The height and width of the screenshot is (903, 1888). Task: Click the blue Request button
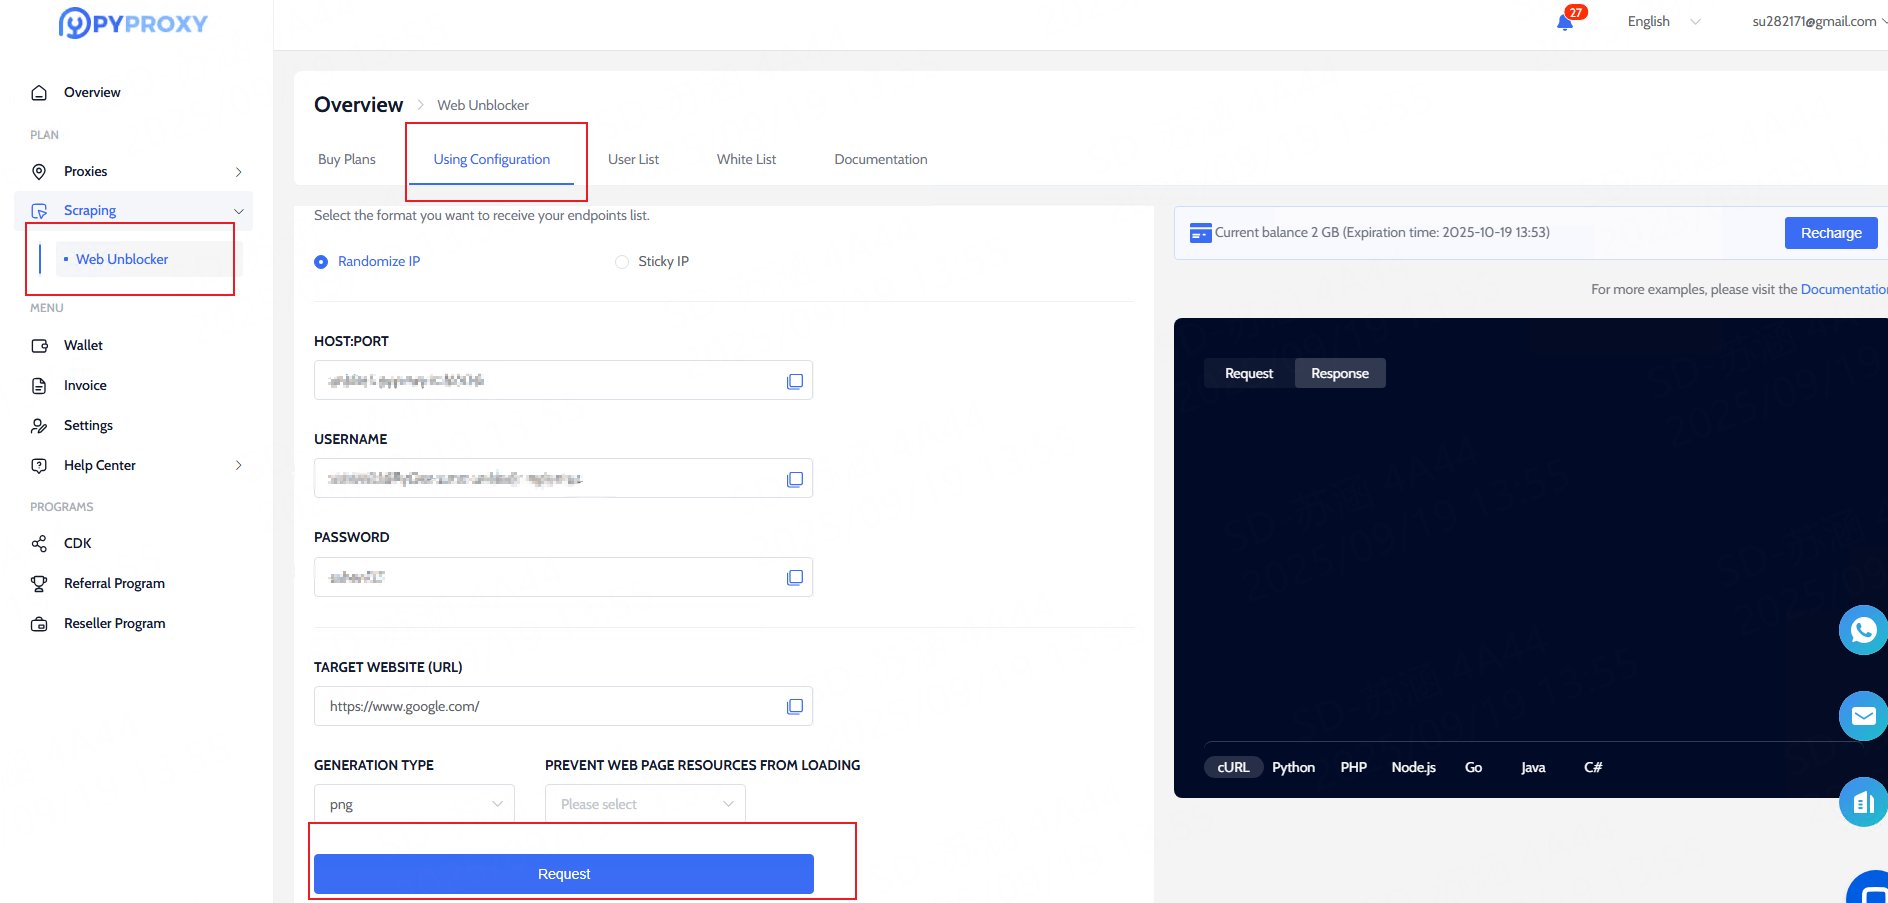coord(564,874)
